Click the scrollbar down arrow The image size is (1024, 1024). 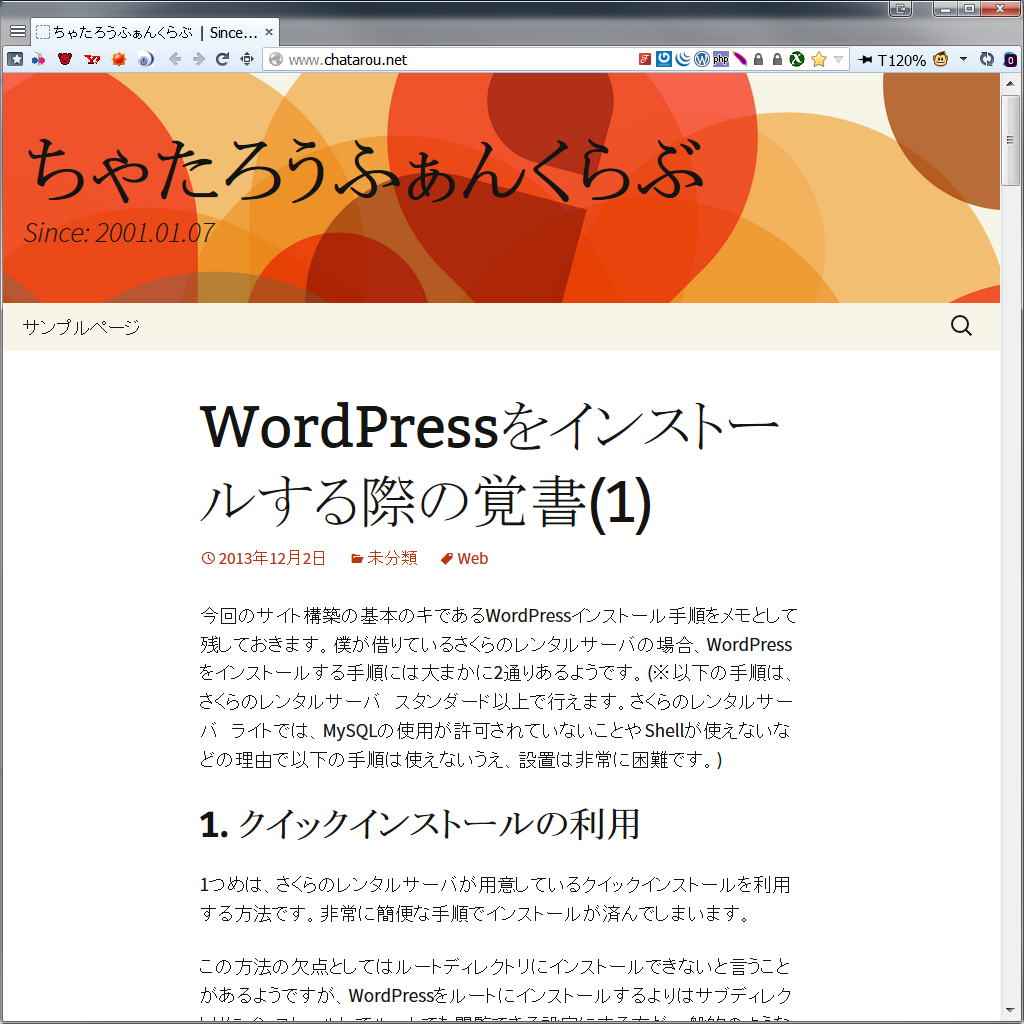(x=1010, y=1011)
